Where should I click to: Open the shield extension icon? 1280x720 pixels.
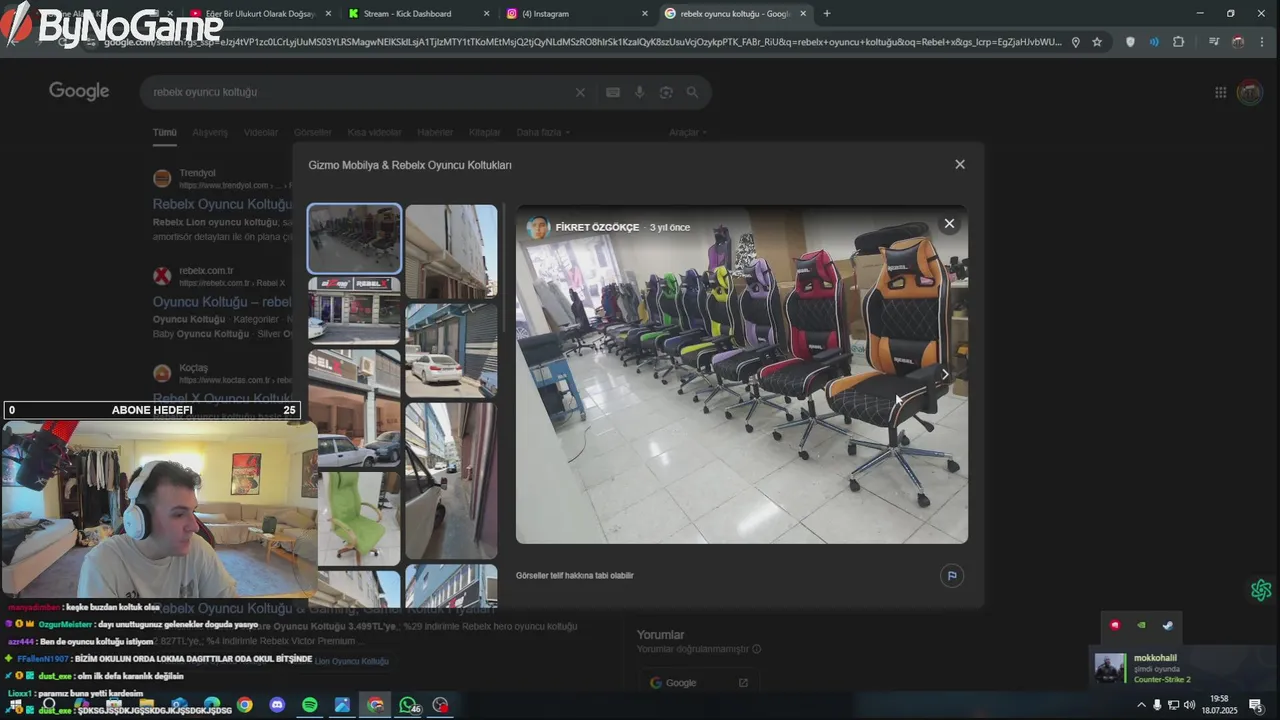[x=1131, y=42]
